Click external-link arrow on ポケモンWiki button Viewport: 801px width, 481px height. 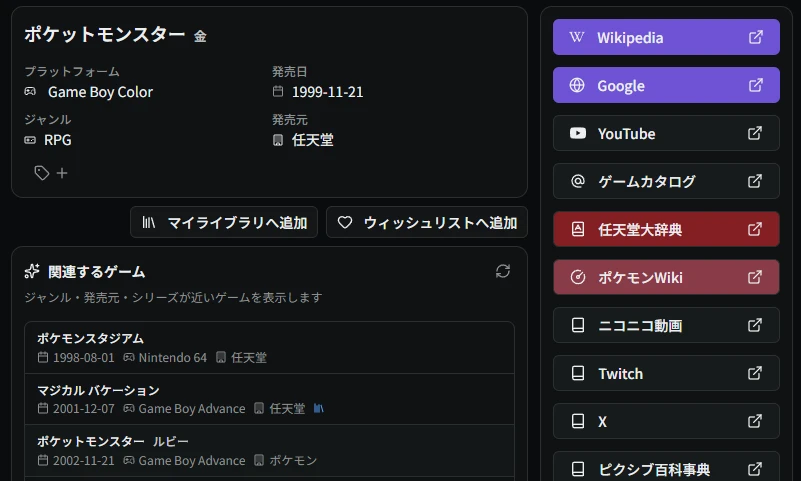tap(755, 277)
